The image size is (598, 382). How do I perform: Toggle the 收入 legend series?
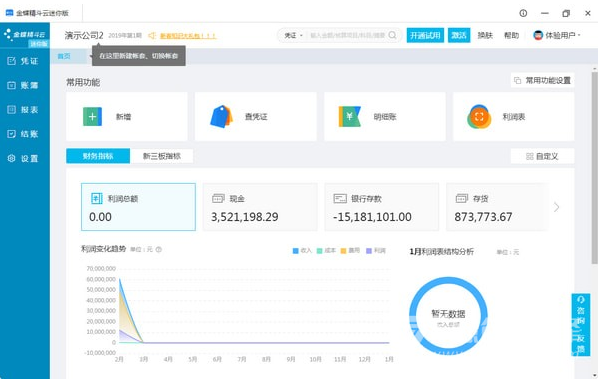tap(302, 250)
